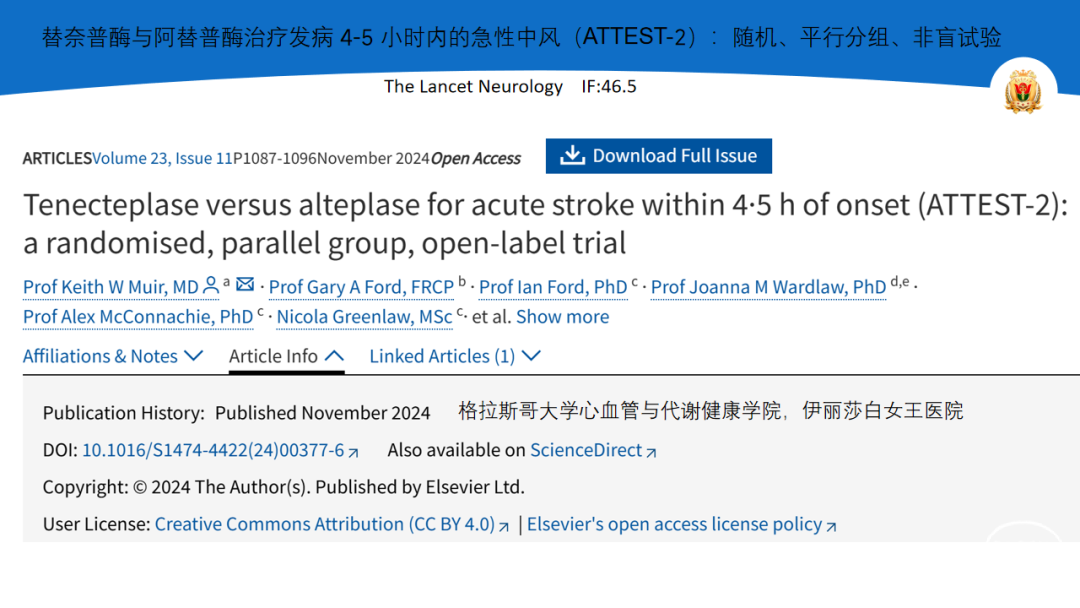Click the hospital emblem logo
Viewport: 1080px width, 608px height.
click(x=1023, y=92)
